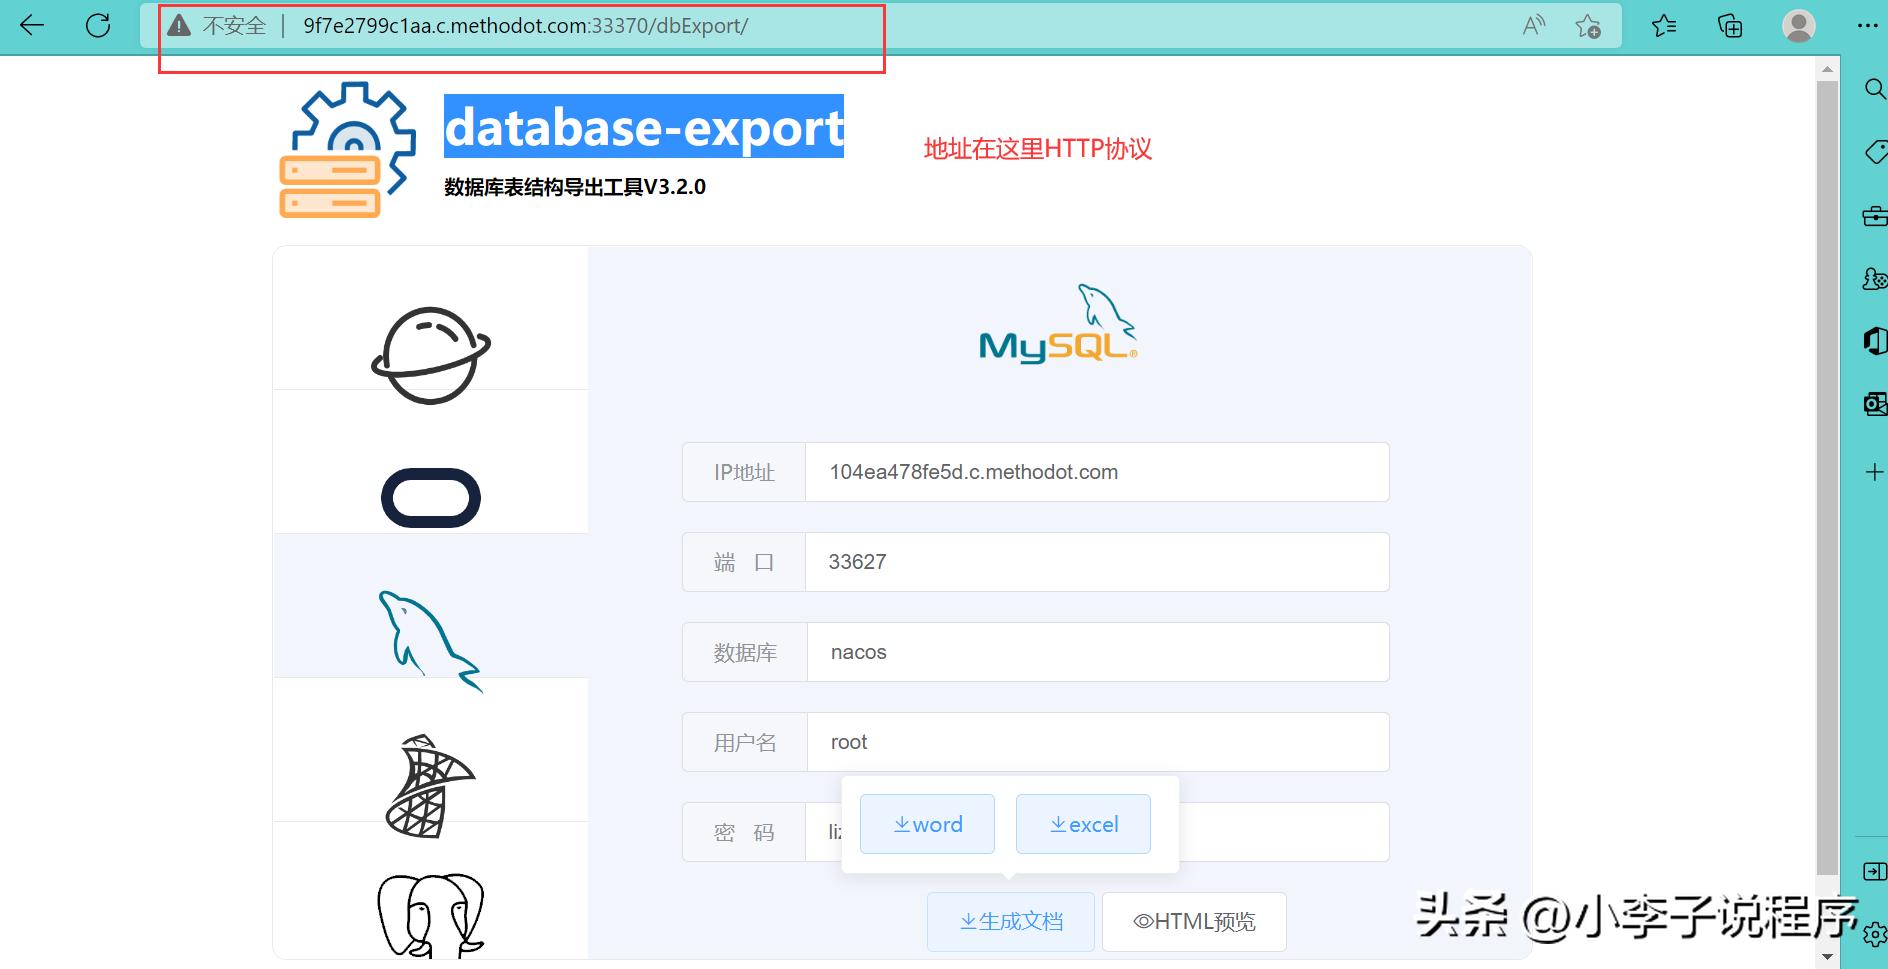Open the HTML预览 preview button
This screenshot has width=1888, height=969.
tap(1194, 921)
